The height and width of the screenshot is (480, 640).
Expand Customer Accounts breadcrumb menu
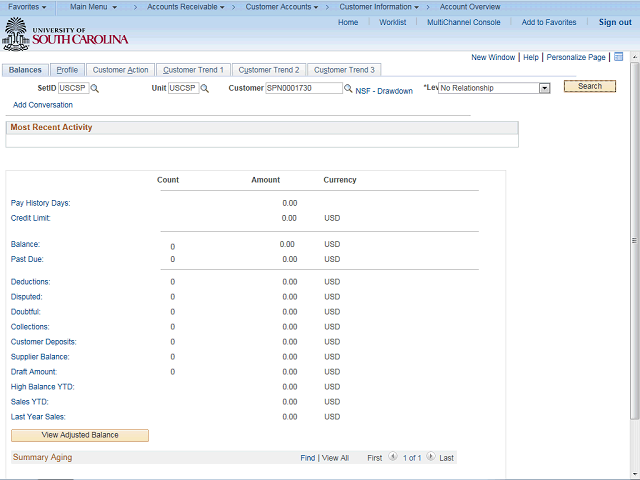point(282,7)
